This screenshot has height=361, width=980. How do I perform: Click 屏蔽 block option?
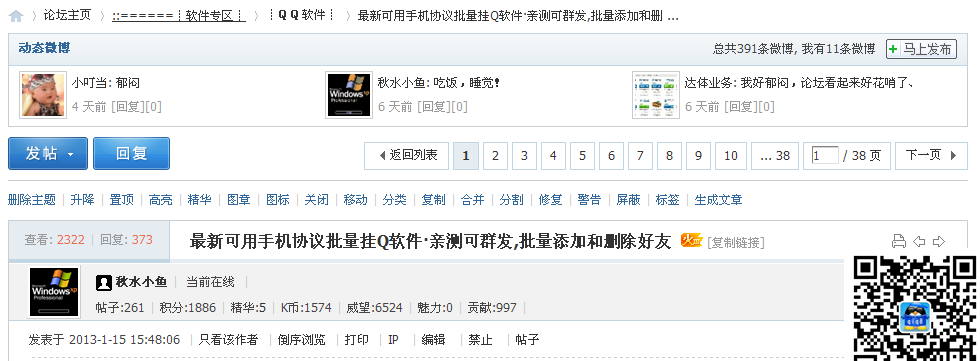click(629, 200)
